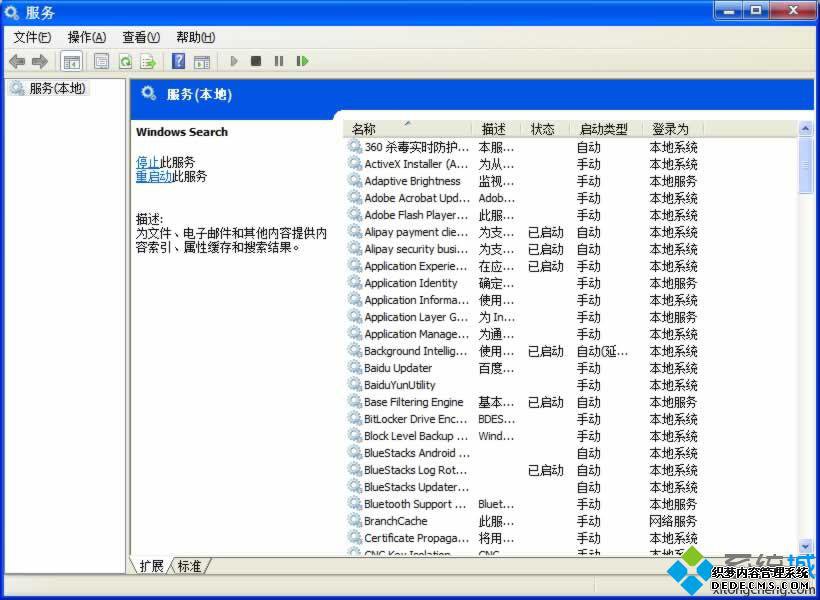This screenshot has height=600, width=820.
Task: Toggle the action pane toolbar icon
Action: click(202, 62)
